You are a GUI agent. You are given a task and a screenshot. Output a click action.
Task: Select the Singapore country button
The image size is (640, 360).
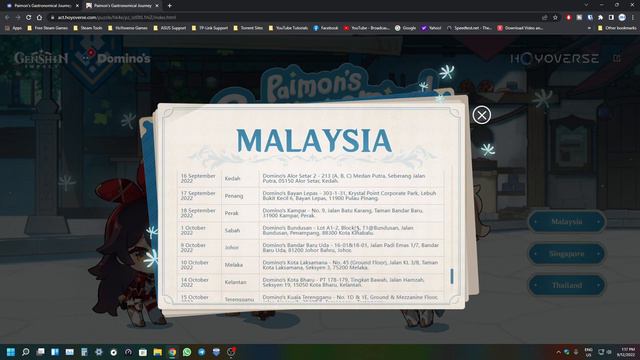pos(567,253)
